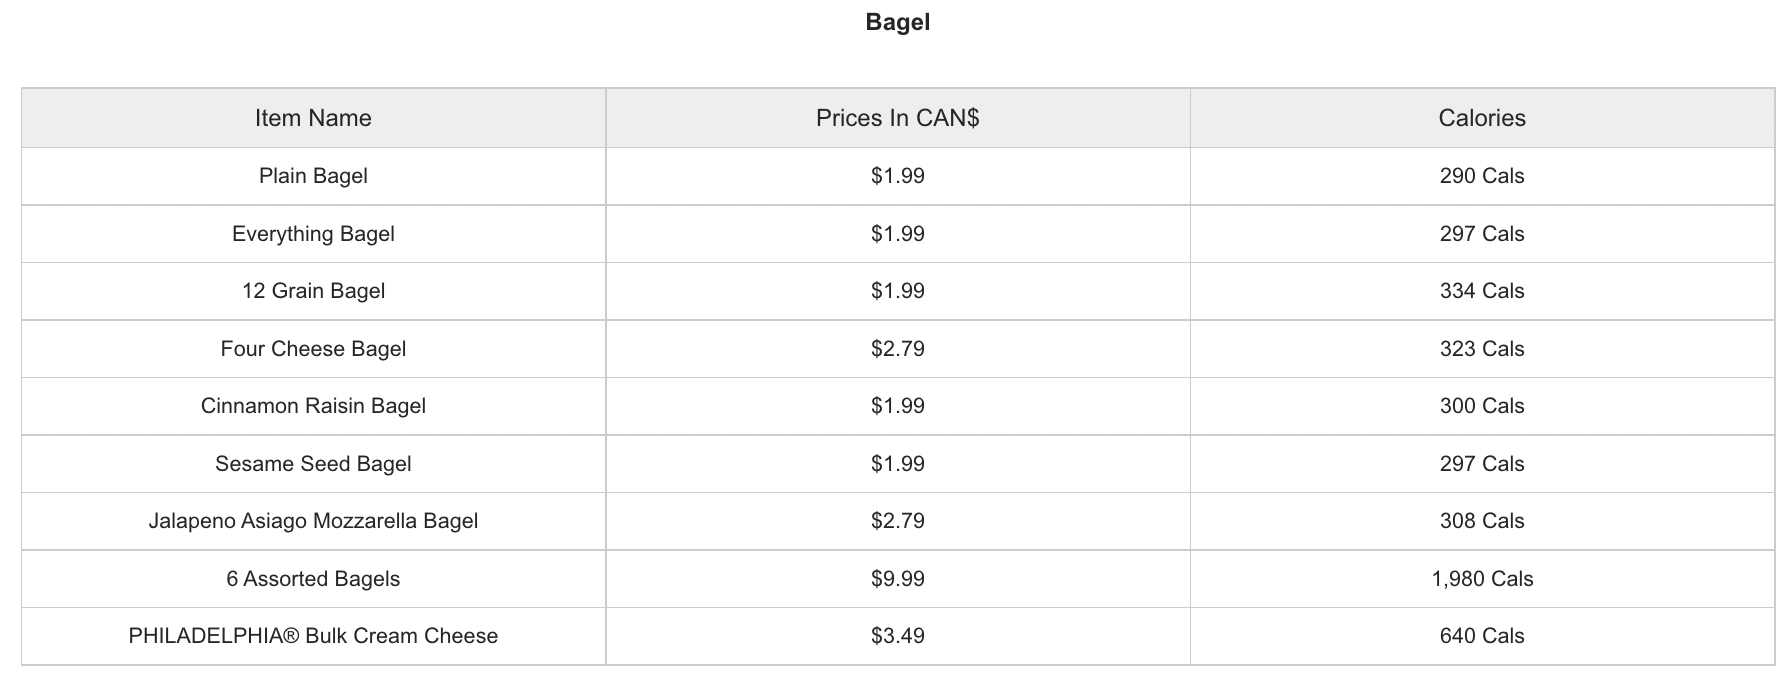Select the 1,980 Cals value
Viewport: 1790px width, 678px height.
coord(1482,579)
